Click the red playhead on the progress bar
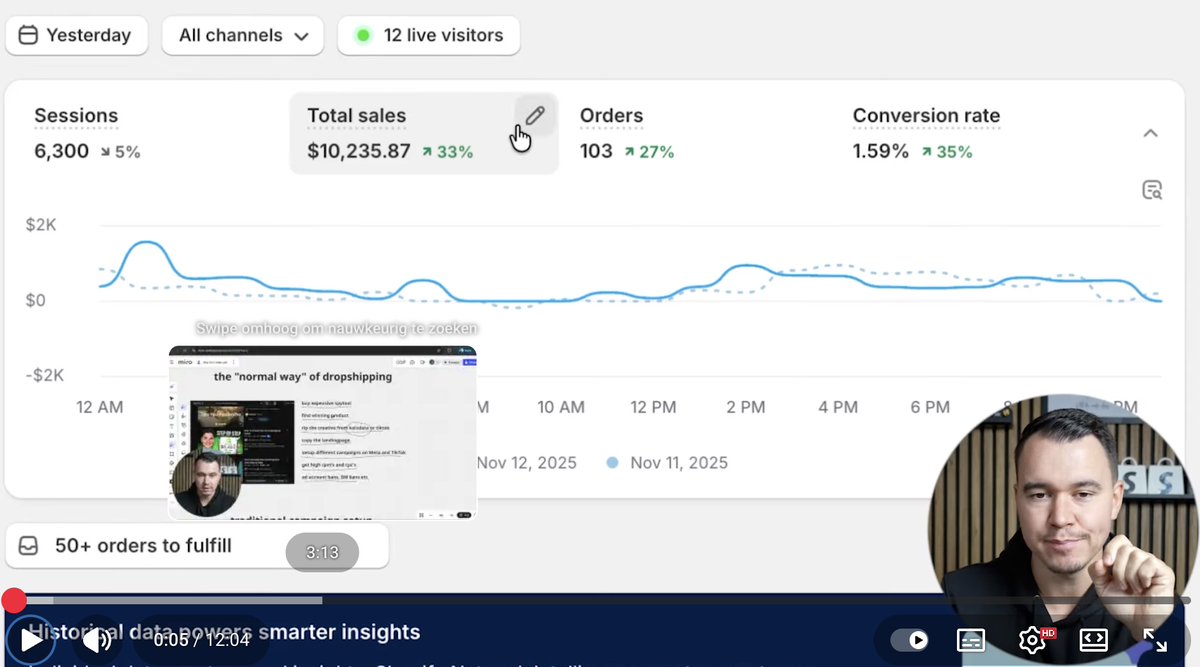This screenshot has height=667, width=1200. [x=14, y=600]
